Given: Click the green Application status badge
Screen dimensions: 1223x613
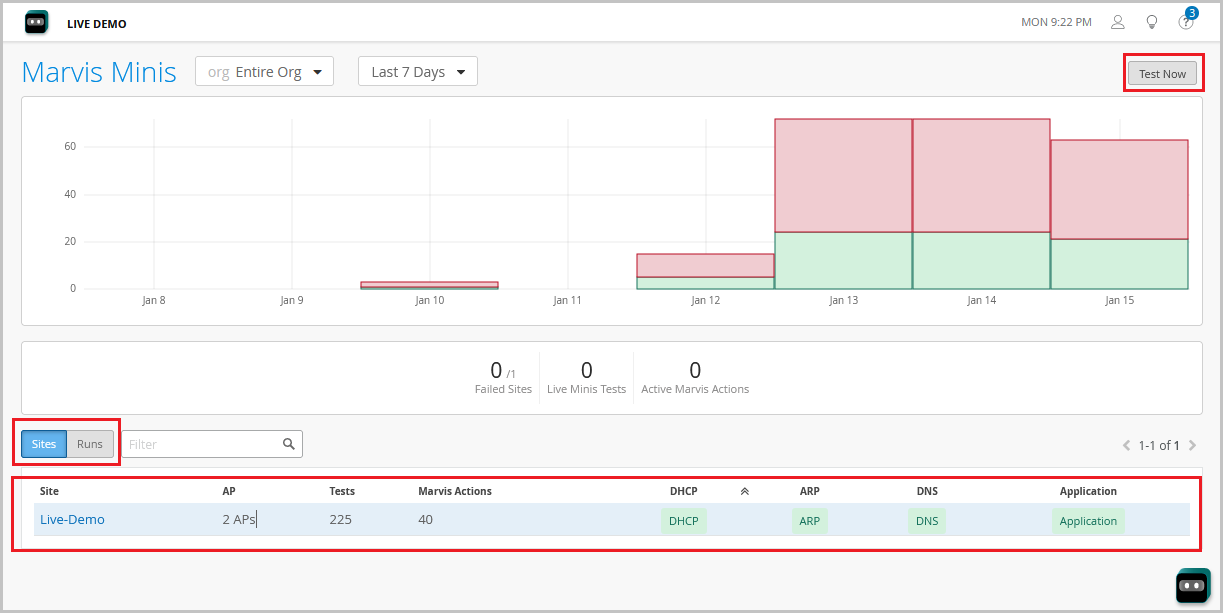Looking at the screenshot, I should pyautogui.click(x=1088, y=521).
